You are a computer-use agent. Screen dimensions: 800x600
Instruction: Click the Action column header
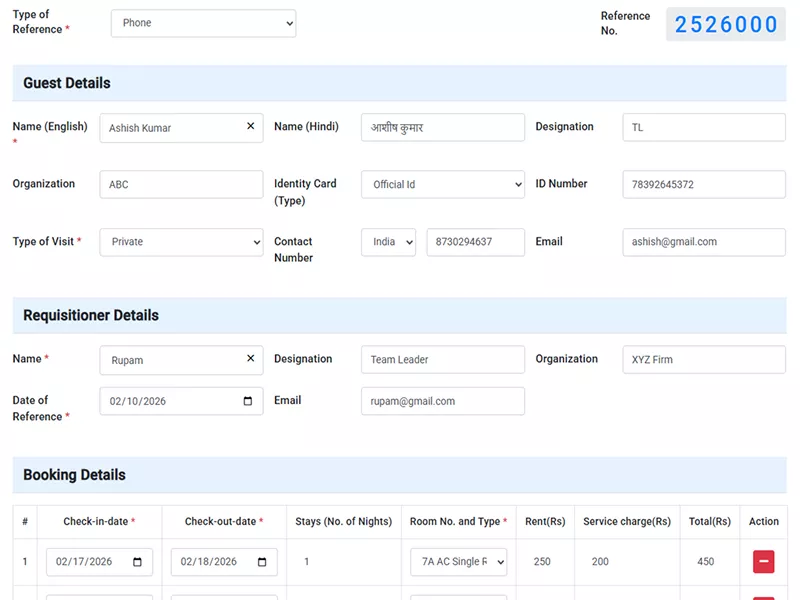764,521
